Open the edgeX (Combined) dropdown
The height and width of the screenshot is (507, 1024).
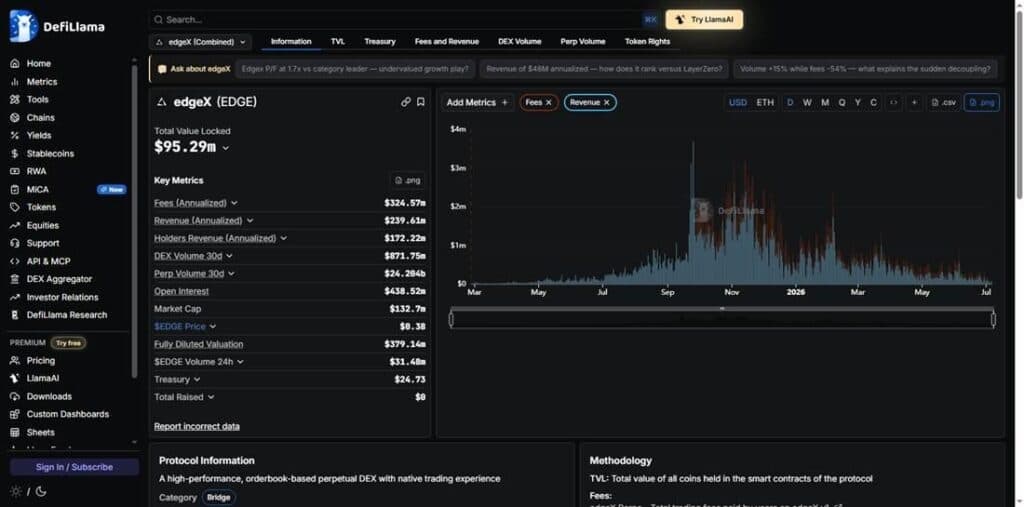[x=200, y=42]
